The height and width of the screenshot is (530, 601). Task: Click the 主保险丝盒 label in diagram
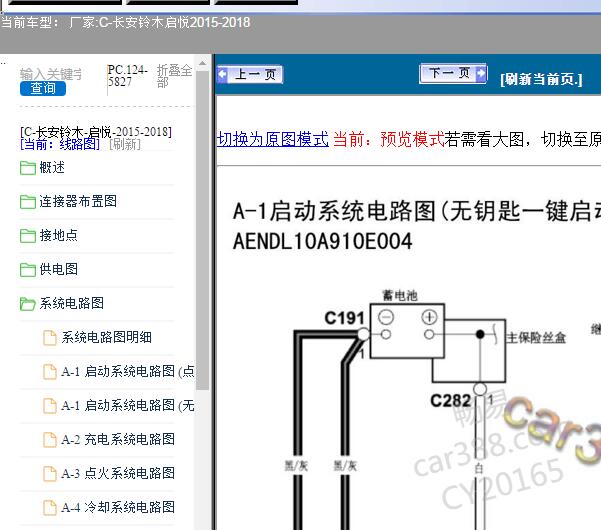pyautogui.click(x=536, y=338)
